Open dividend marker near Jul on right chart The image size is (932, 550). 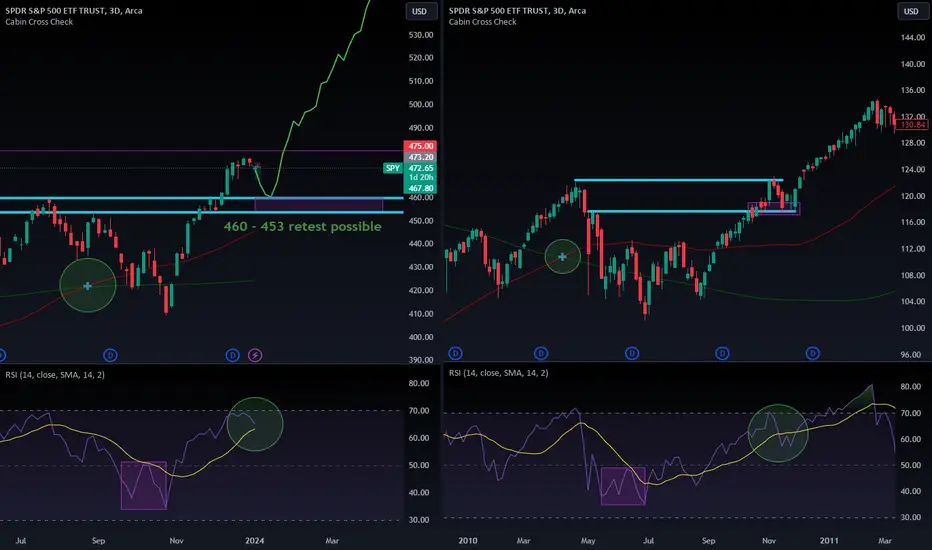pos(632,354)
